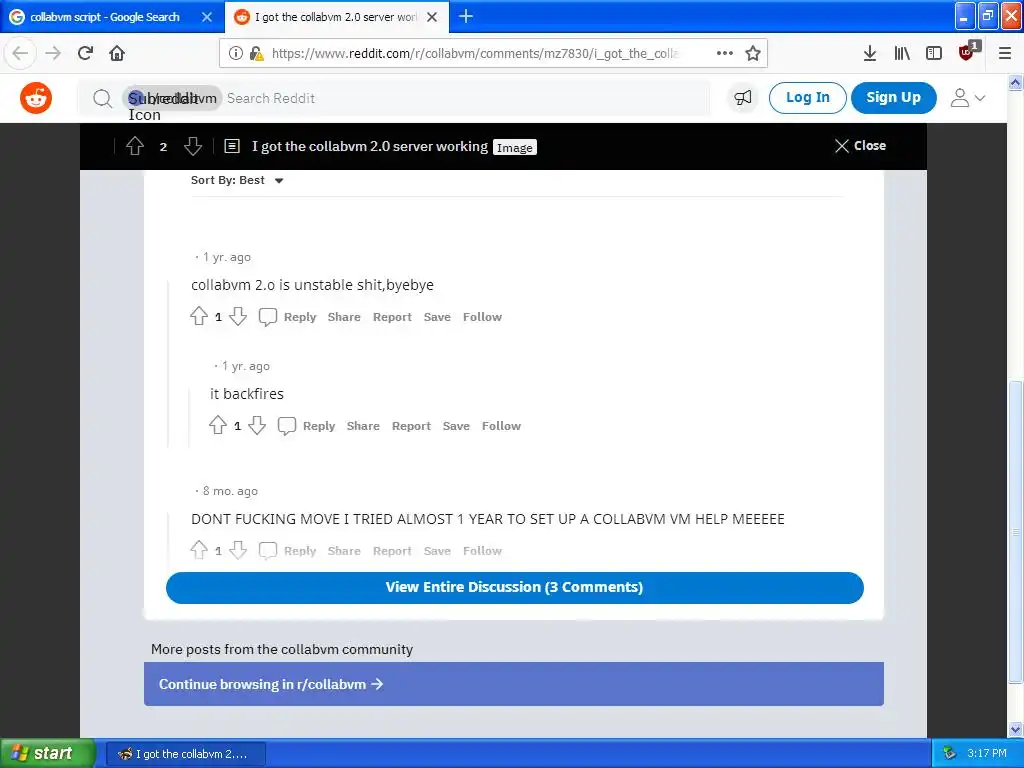Click the lock warning icon in the address bar
The image size is (1024, 768).
click(x=256, y=54)
